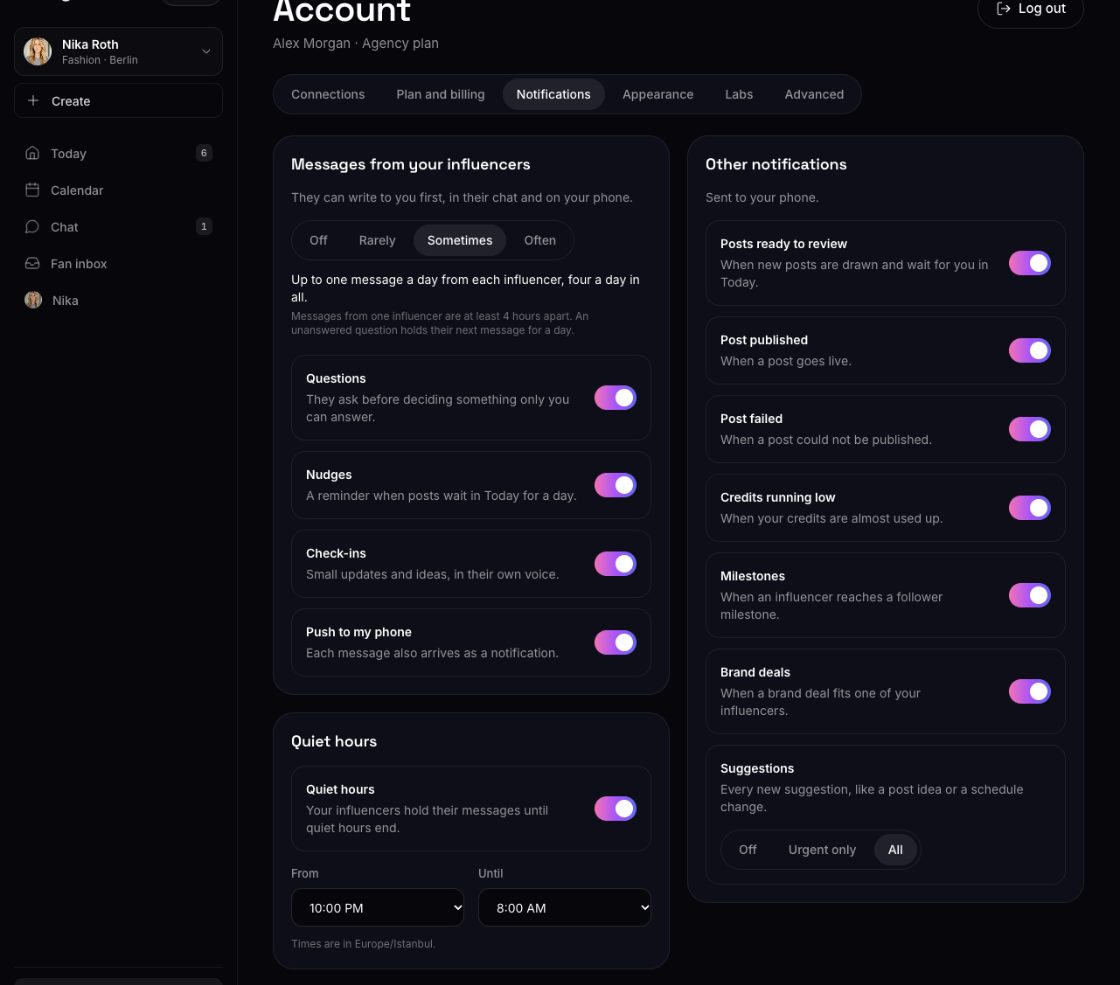Viewport: 1120px width, 985px height.
Task: Select All for Suggestions notifications
Action: click(x=896, y=850)
